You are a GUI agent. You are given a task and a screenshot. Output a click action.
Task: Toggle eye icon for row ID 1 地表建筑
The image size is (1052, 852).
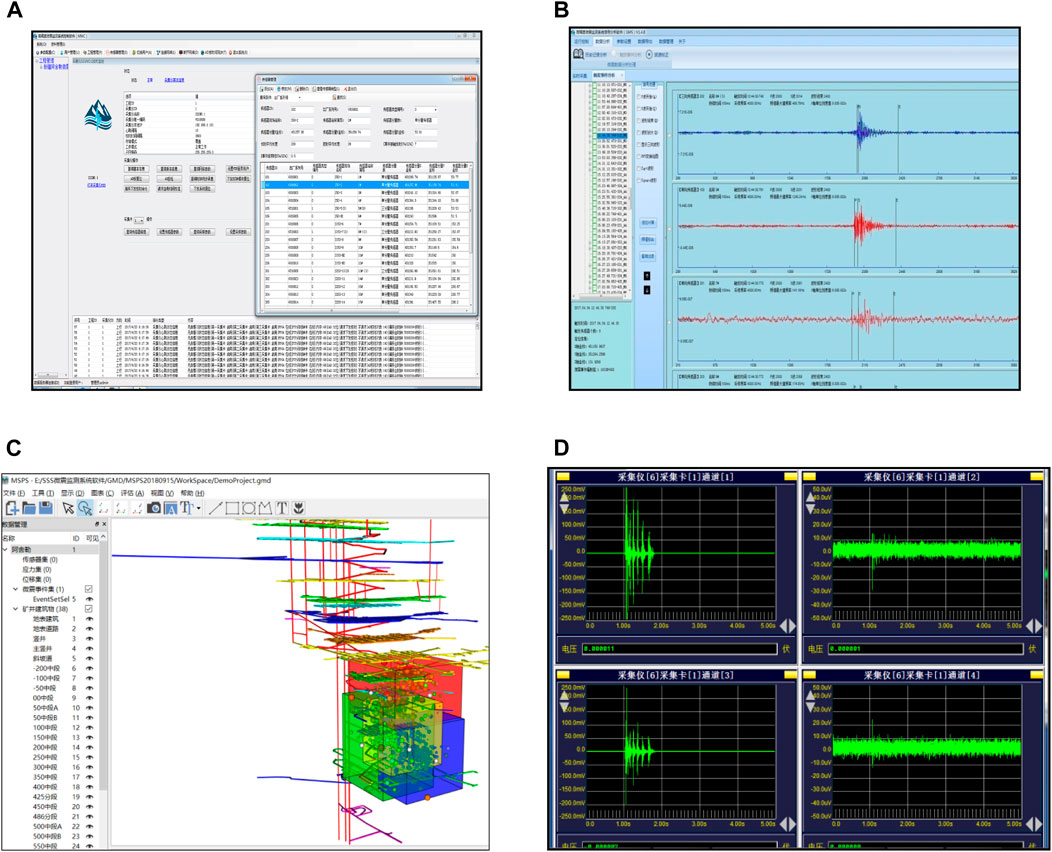click(89, 619)
